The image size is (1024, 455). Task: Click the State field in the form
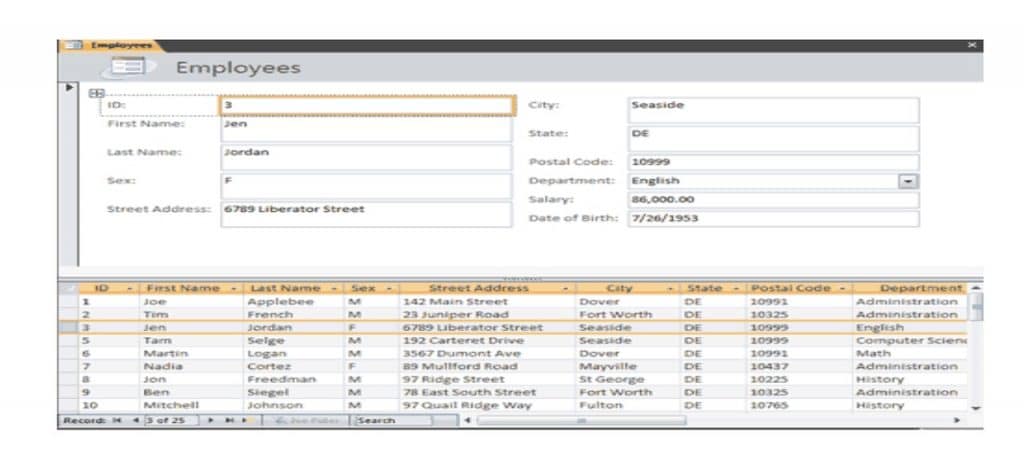[x=774, y=139]
